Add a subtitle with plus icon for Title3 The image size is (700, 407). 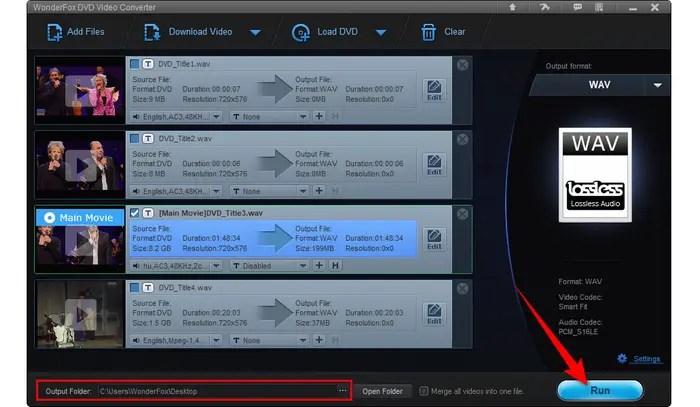[x=319, y=266]
